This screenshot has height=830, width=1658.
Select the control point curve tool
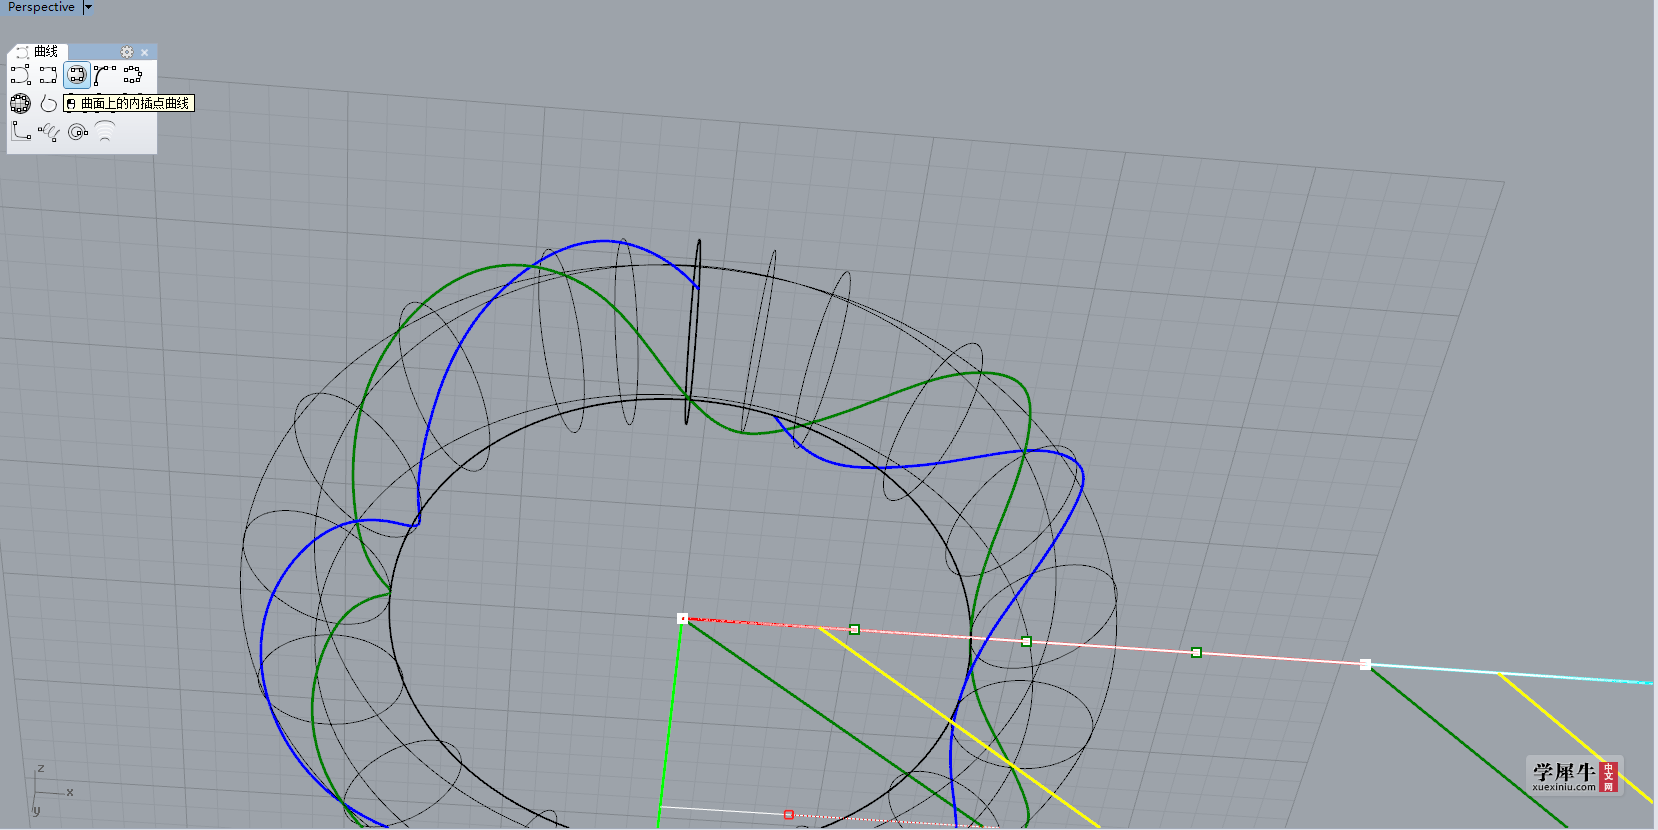(x=20, y=75)
